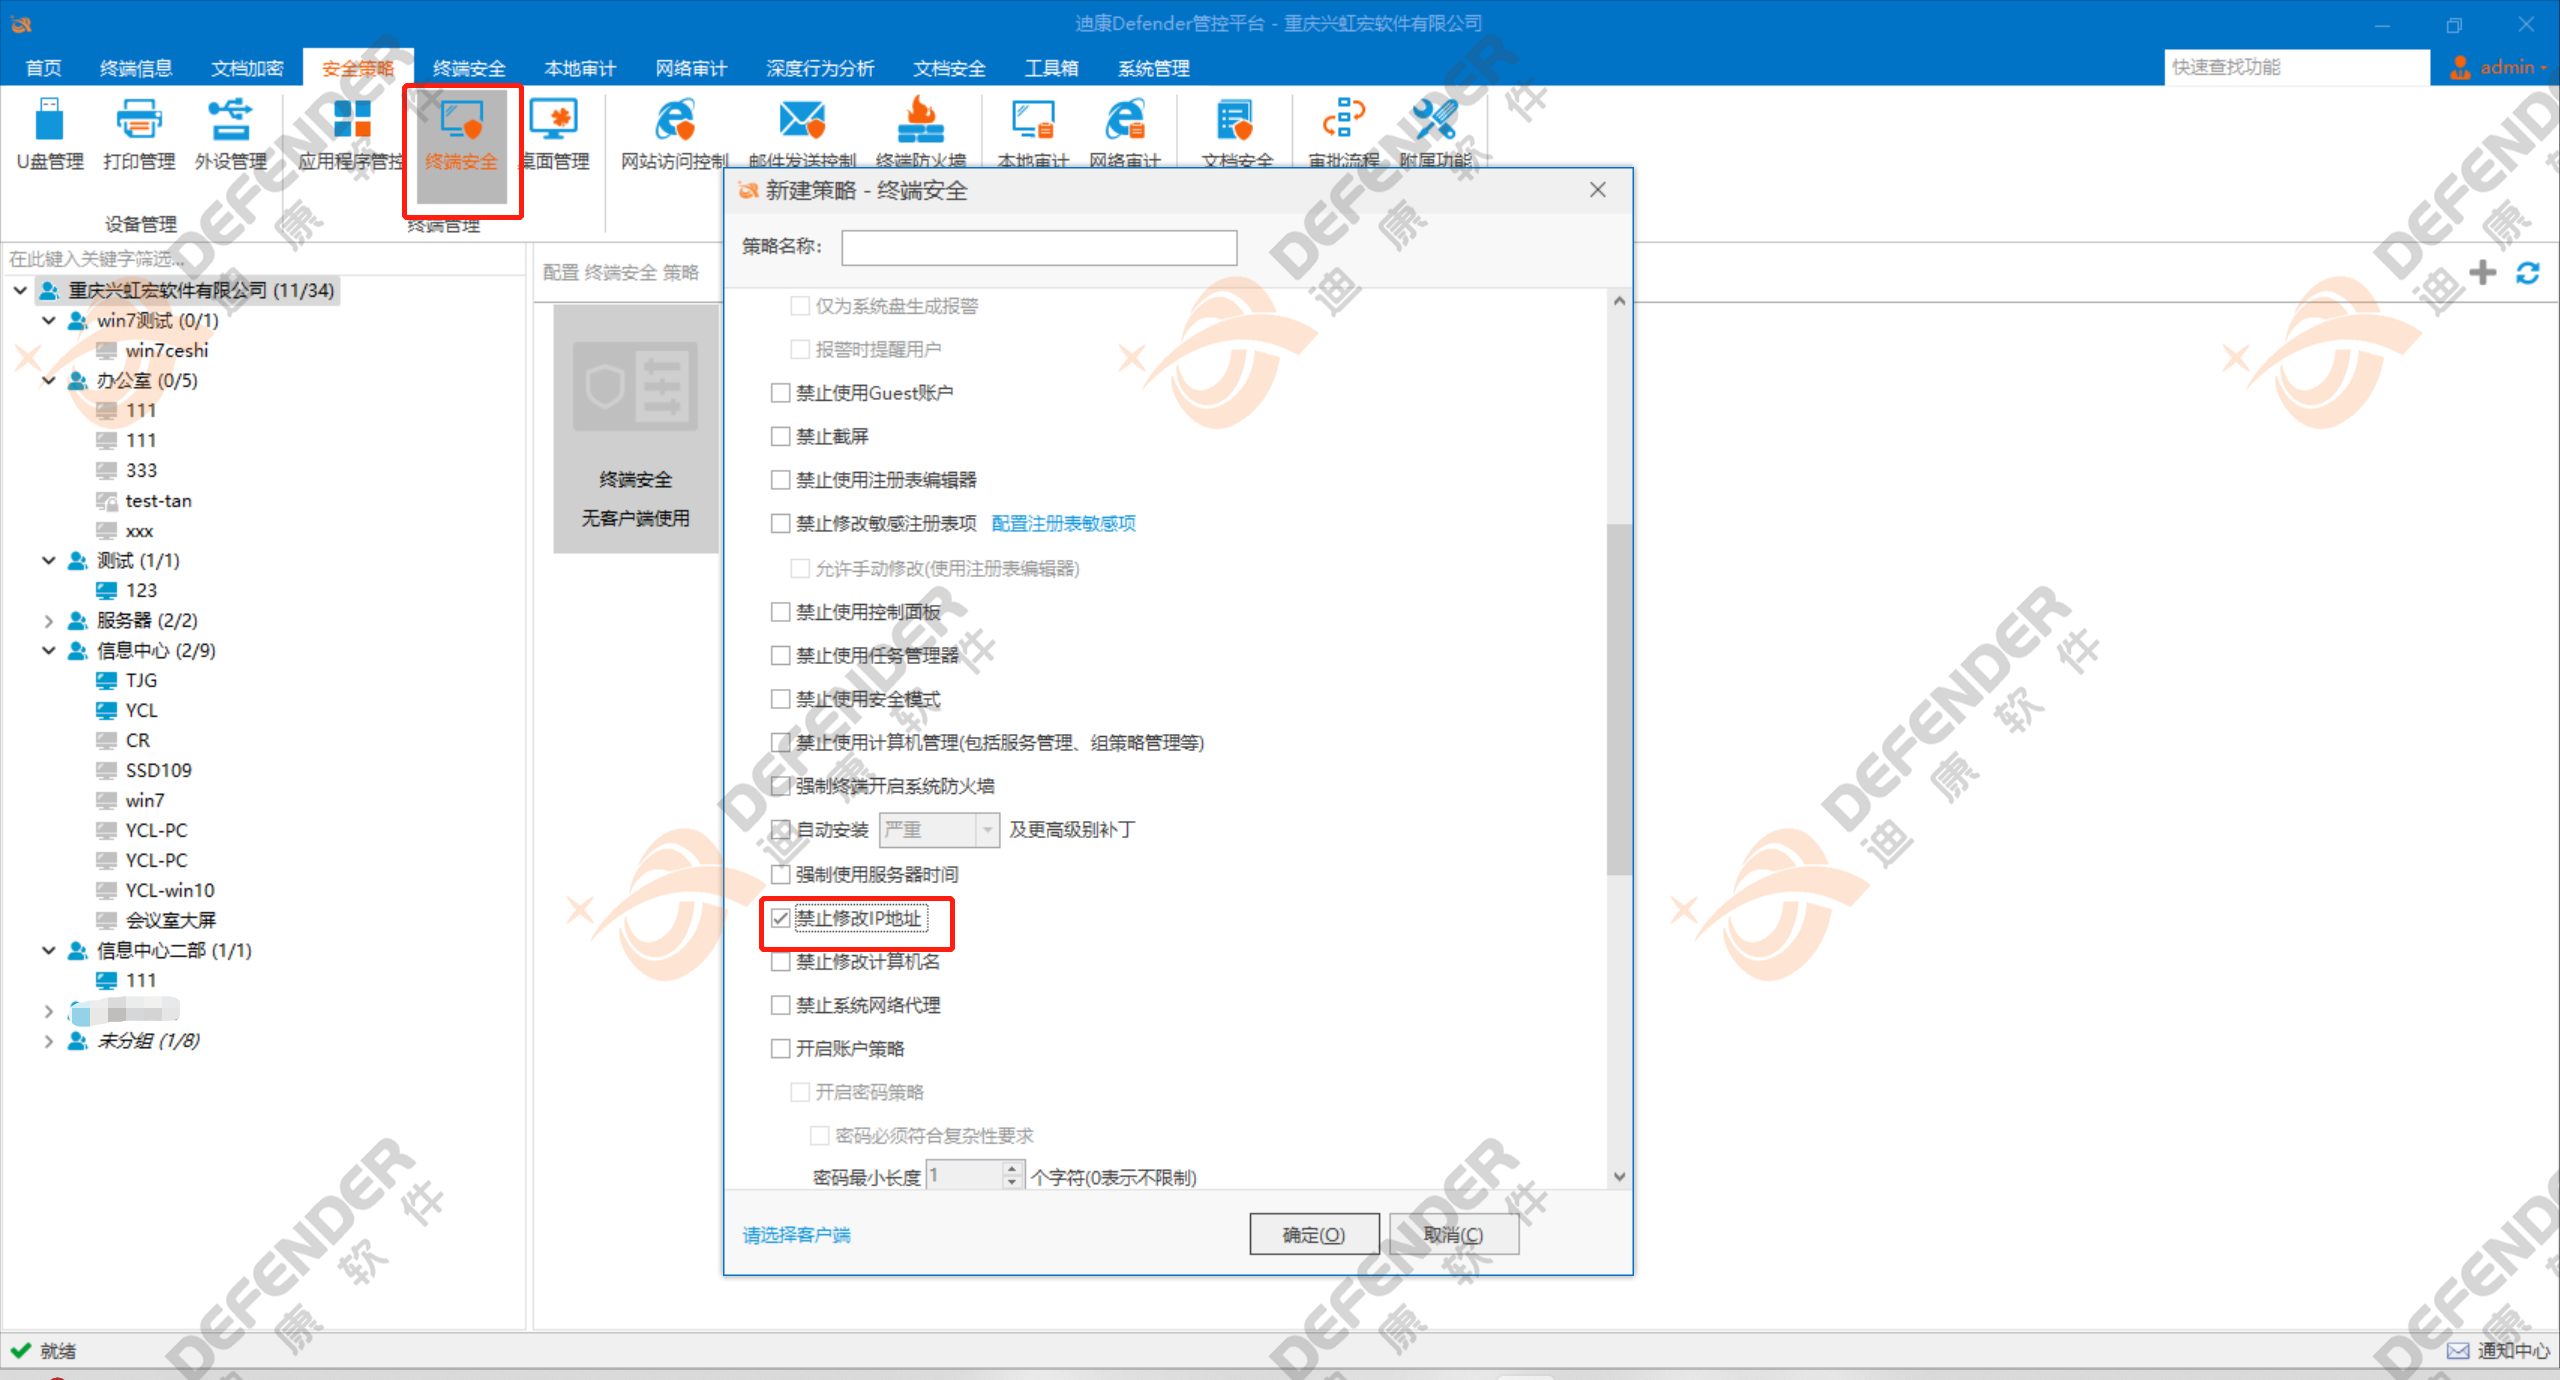The width and height of the screenshot is (2560, 1380).
Task: Open 附属功能 auxiliary tools
Action: tap(1435, 135)
